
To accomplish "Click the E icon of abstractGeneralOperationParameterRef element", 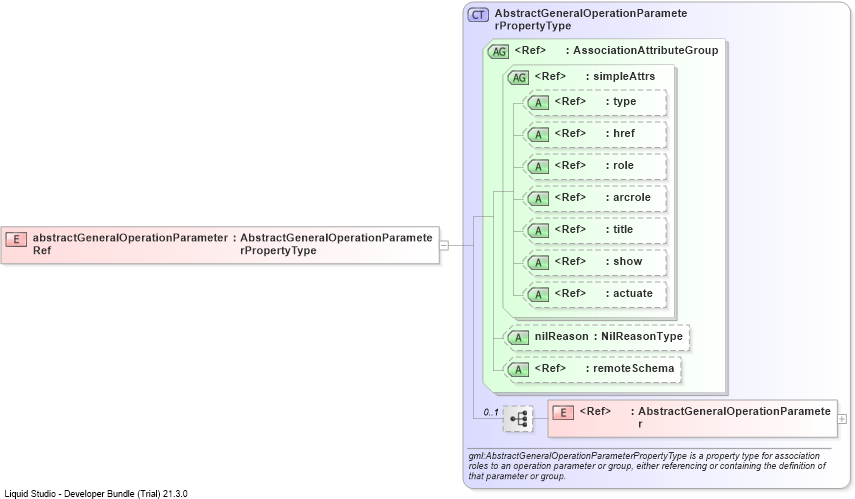I will point(16,239).
